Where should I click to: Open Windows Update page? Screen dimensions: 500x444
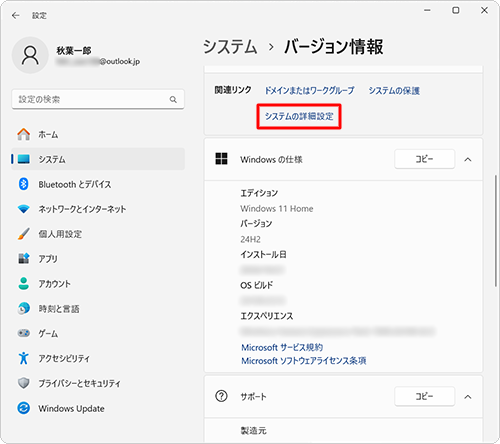[x=98, y=408]
